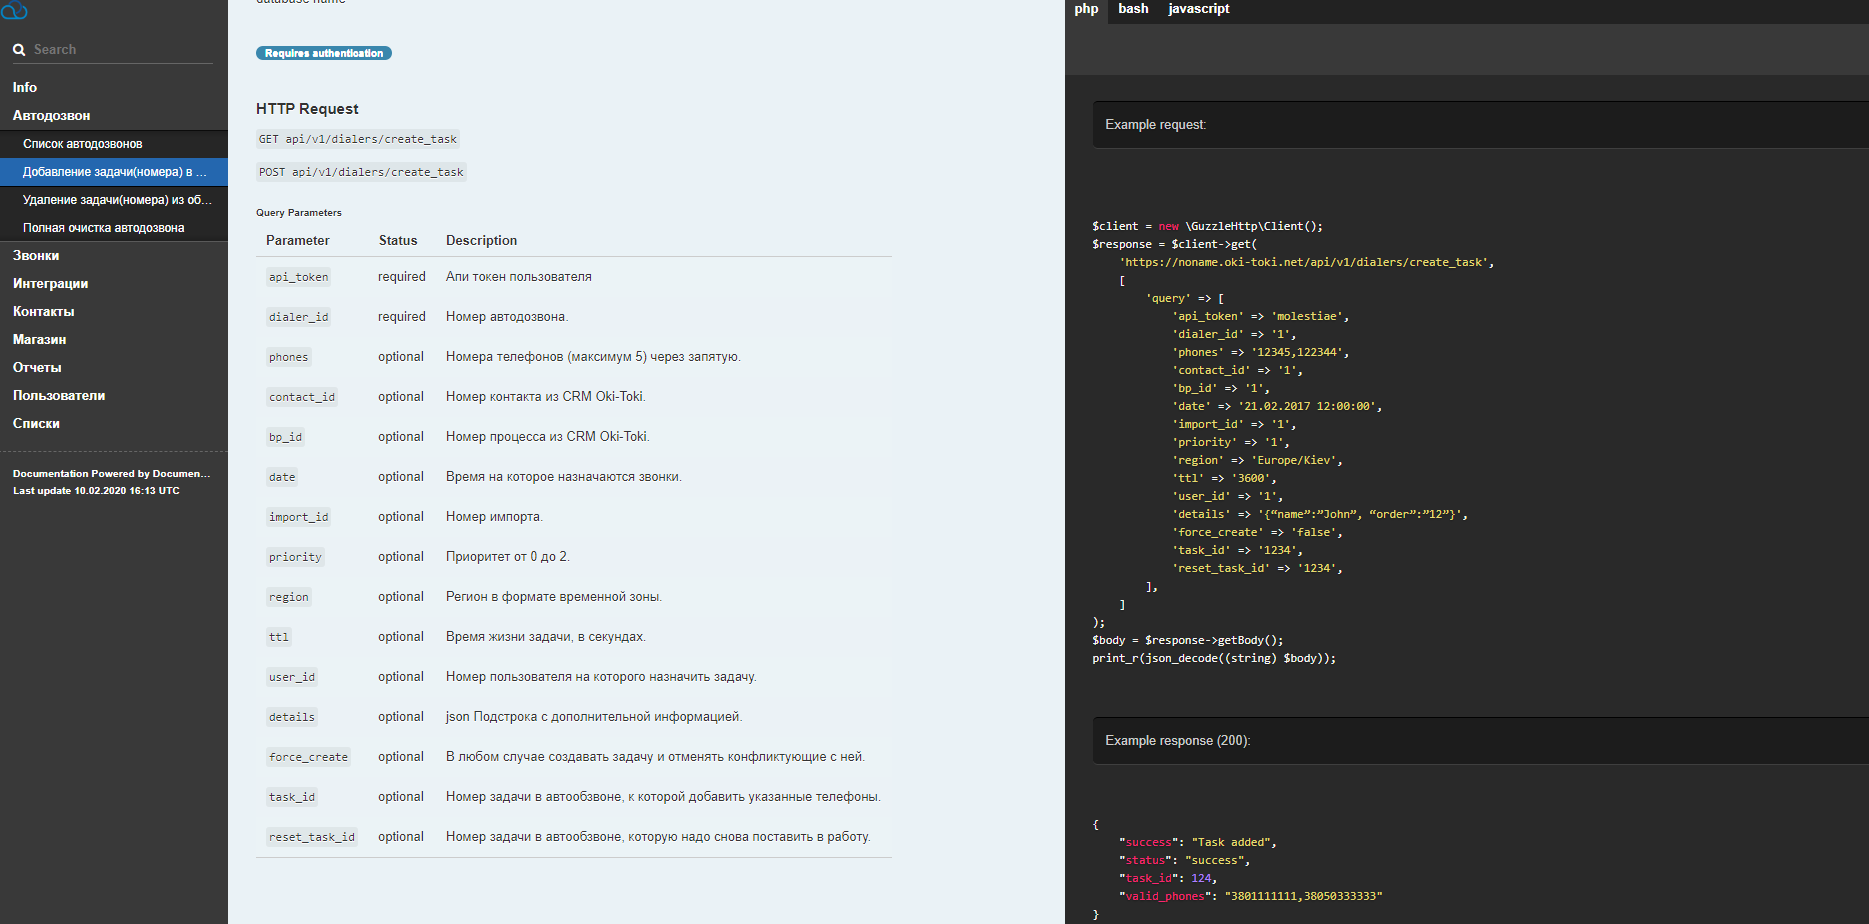Open Список автодозвонов page
1869x924 pixels.
tap(83, 144)
